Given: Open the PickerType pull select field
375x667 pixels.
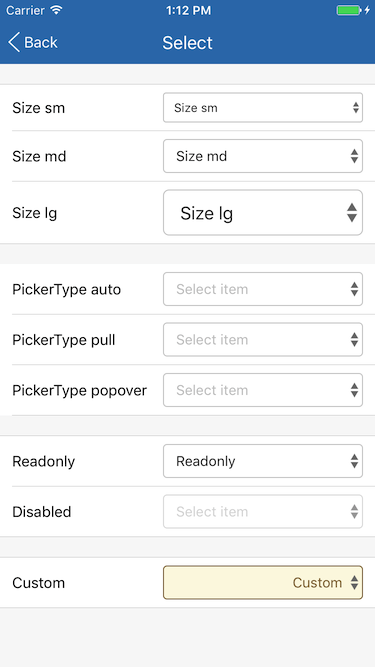Looking at the screenshot, I should [263, 339].
